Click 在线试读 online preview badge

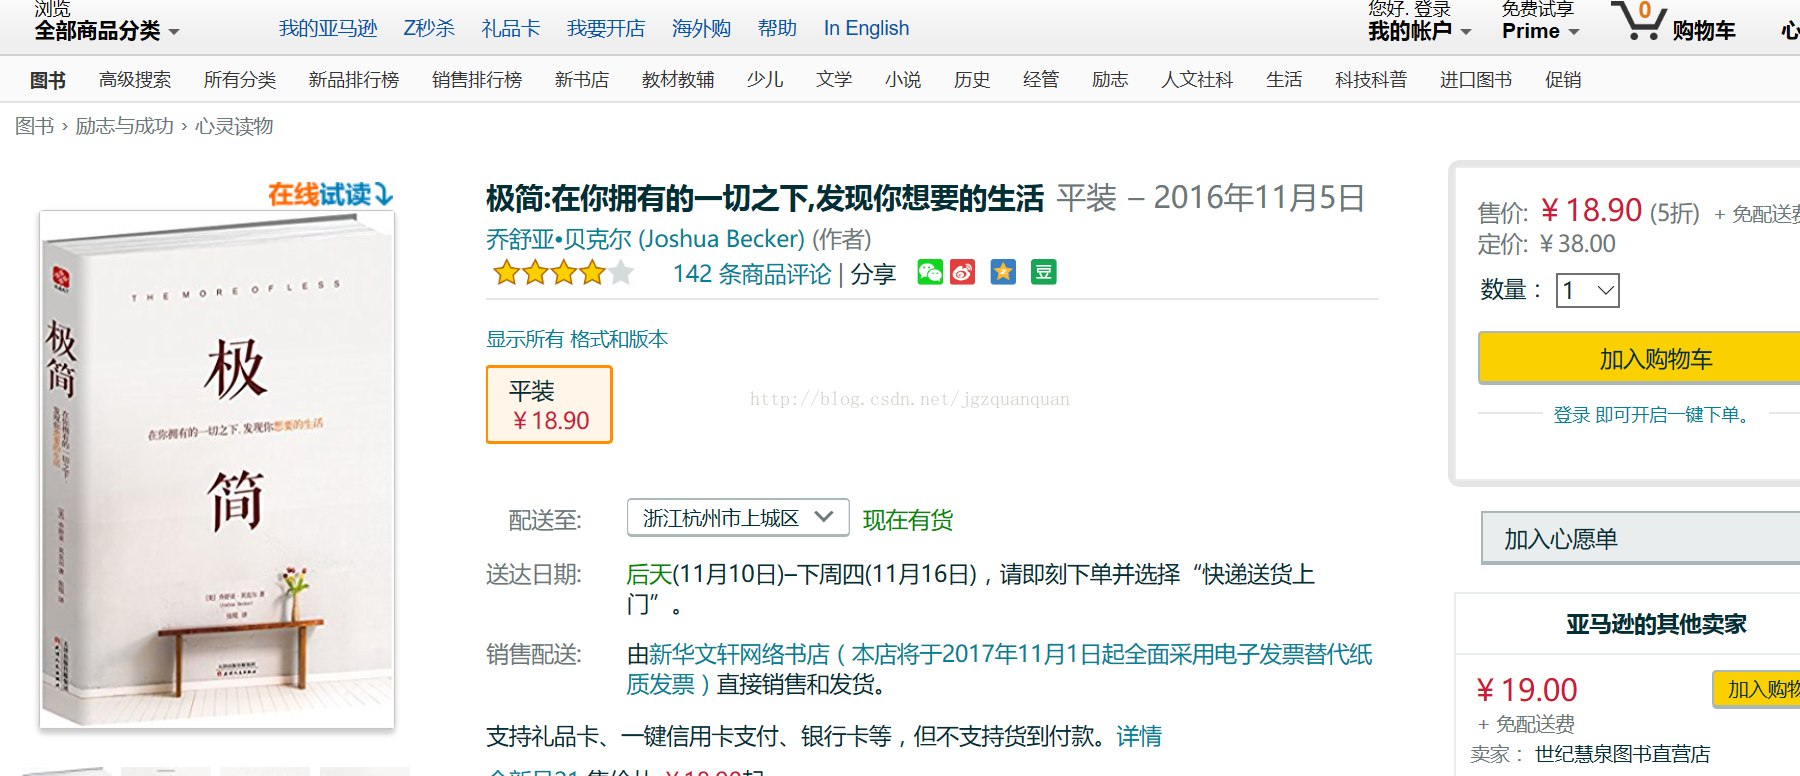pyautogui.click(x=330, y=194)
